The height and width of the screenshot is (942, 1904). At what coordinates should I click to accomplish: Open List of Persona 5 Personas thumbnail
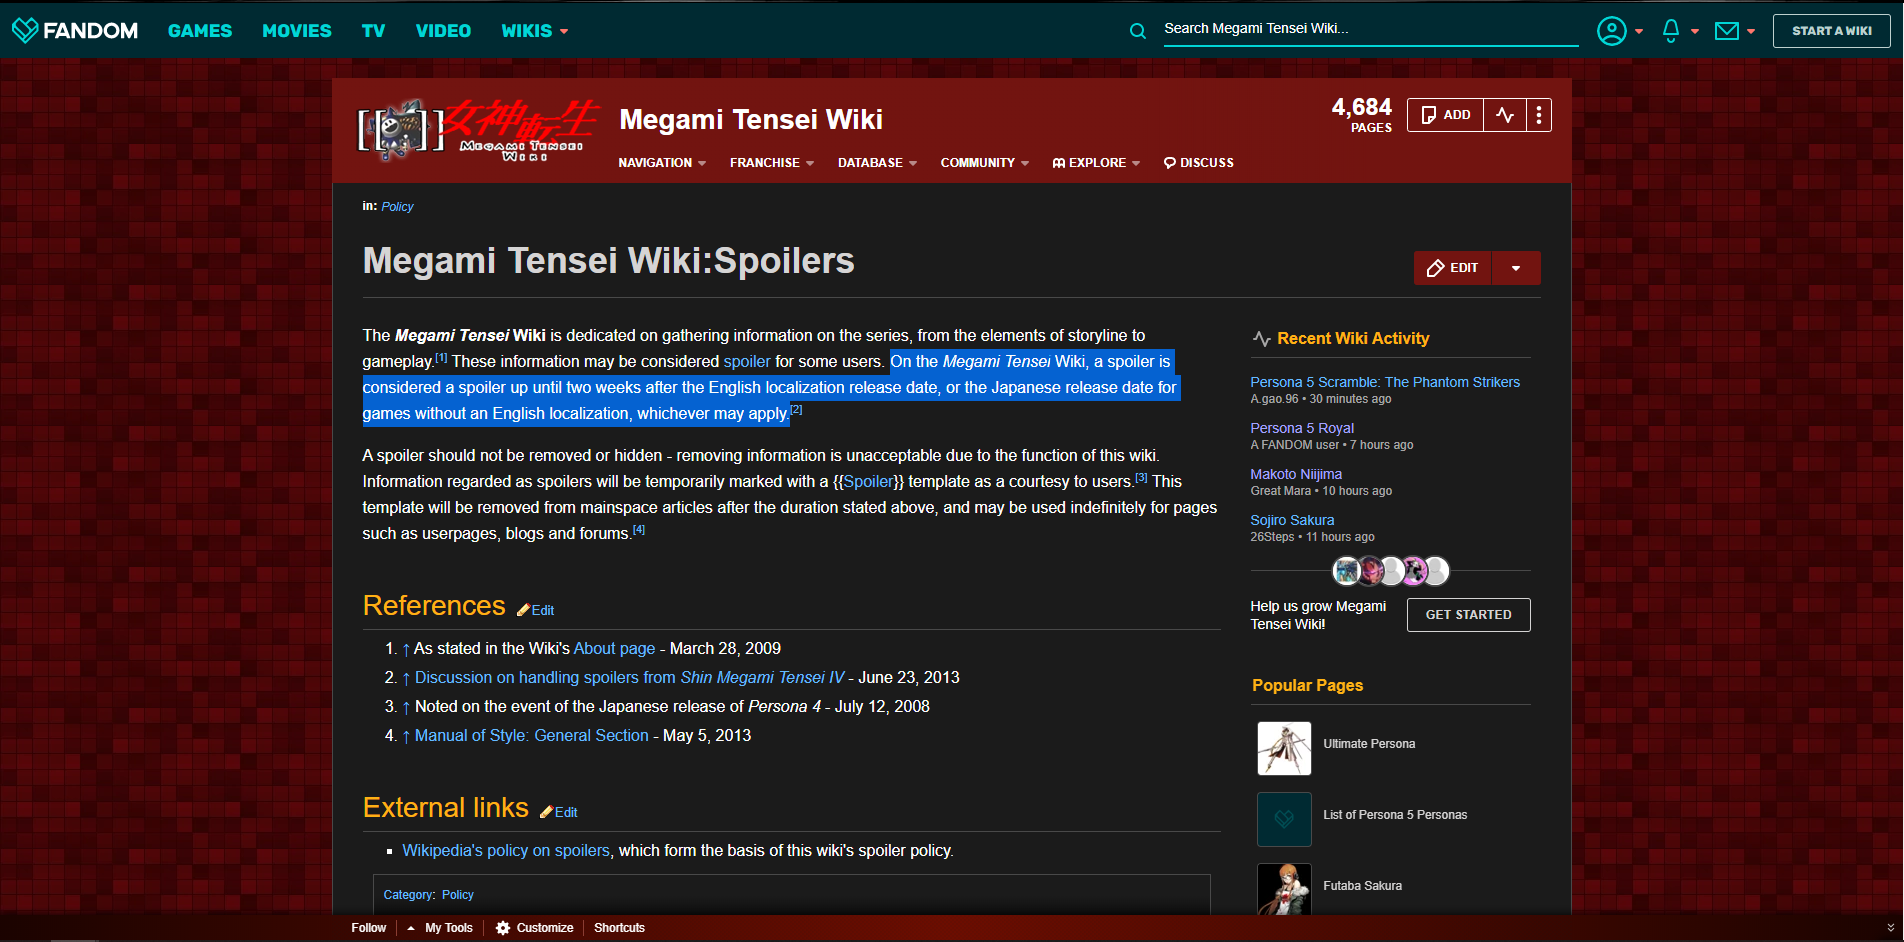(1284, 819)
